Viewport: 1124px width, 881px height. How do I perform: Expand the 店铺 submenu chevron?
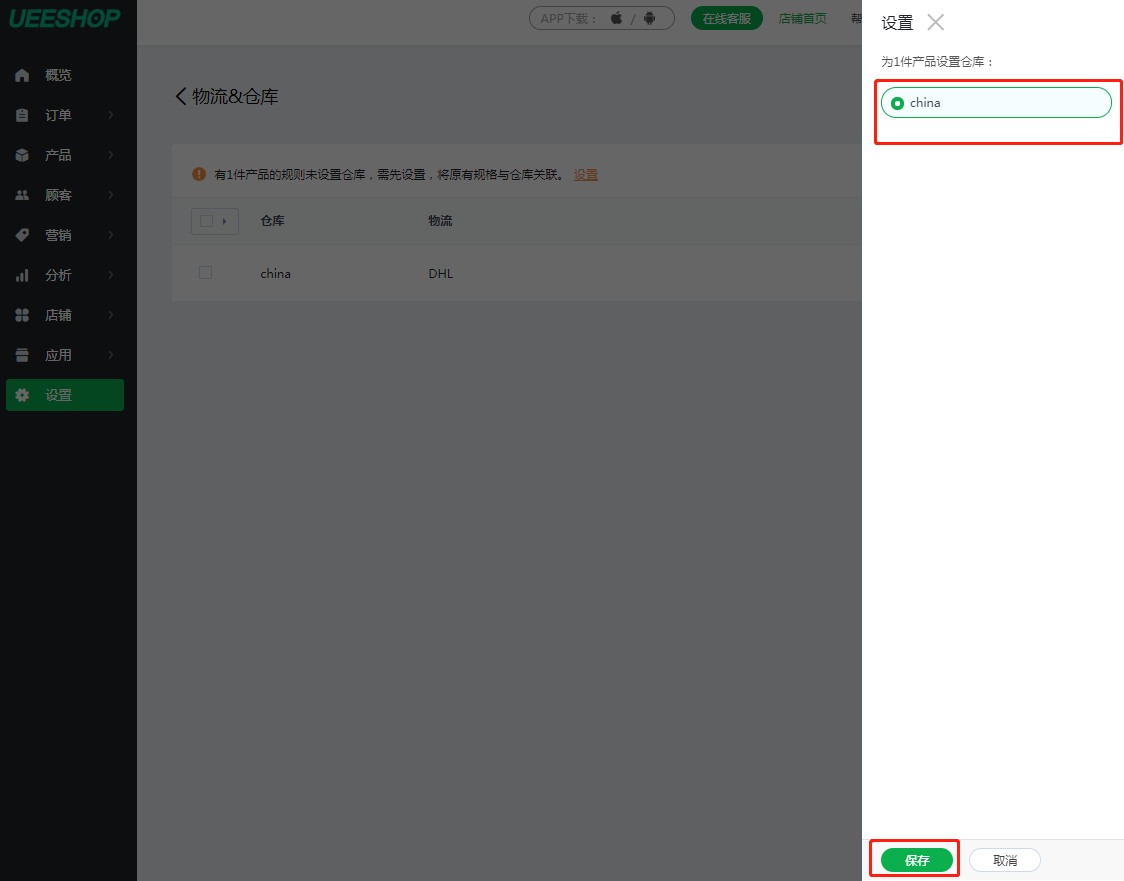coord(111,315)
